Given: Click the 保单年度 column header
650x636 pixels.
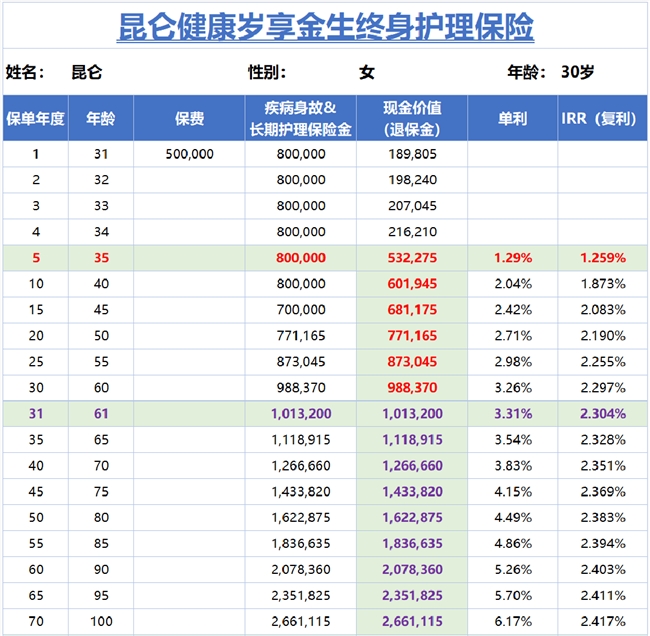Looking at the screenshot, I should coord(36,119).
